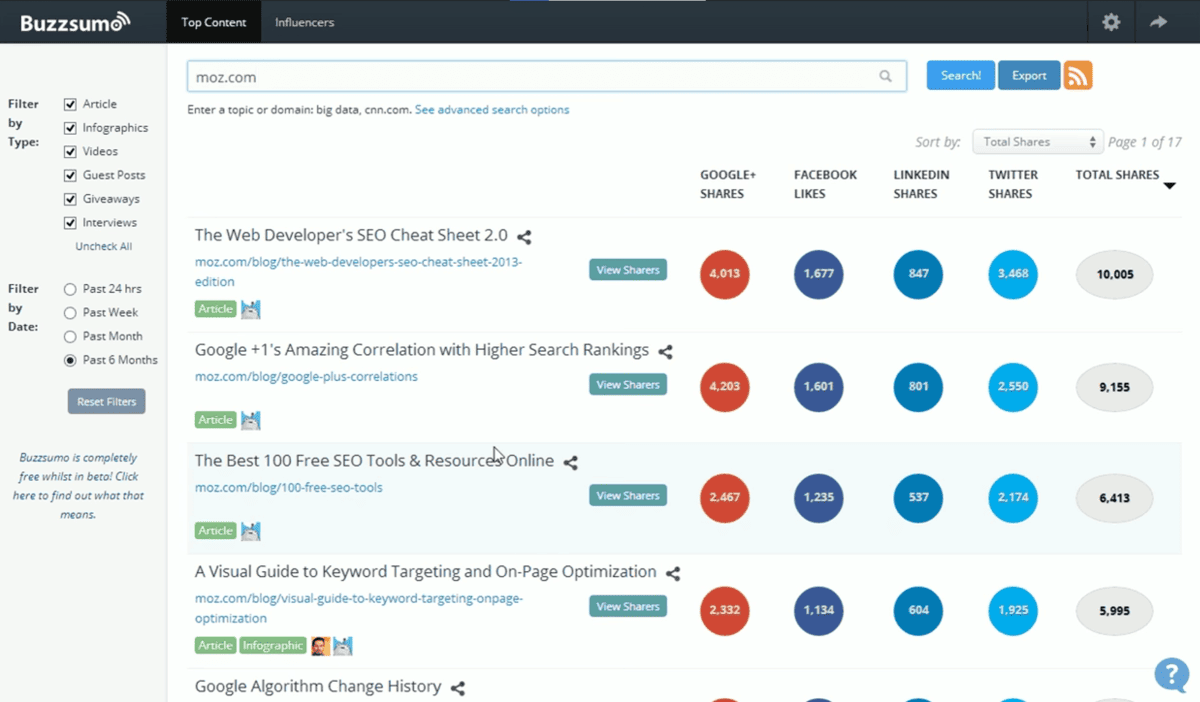Open moz.com/blog/google-plus-correlations link
This screenshot has width=1200, height=702.
click(x=306, y=377)
